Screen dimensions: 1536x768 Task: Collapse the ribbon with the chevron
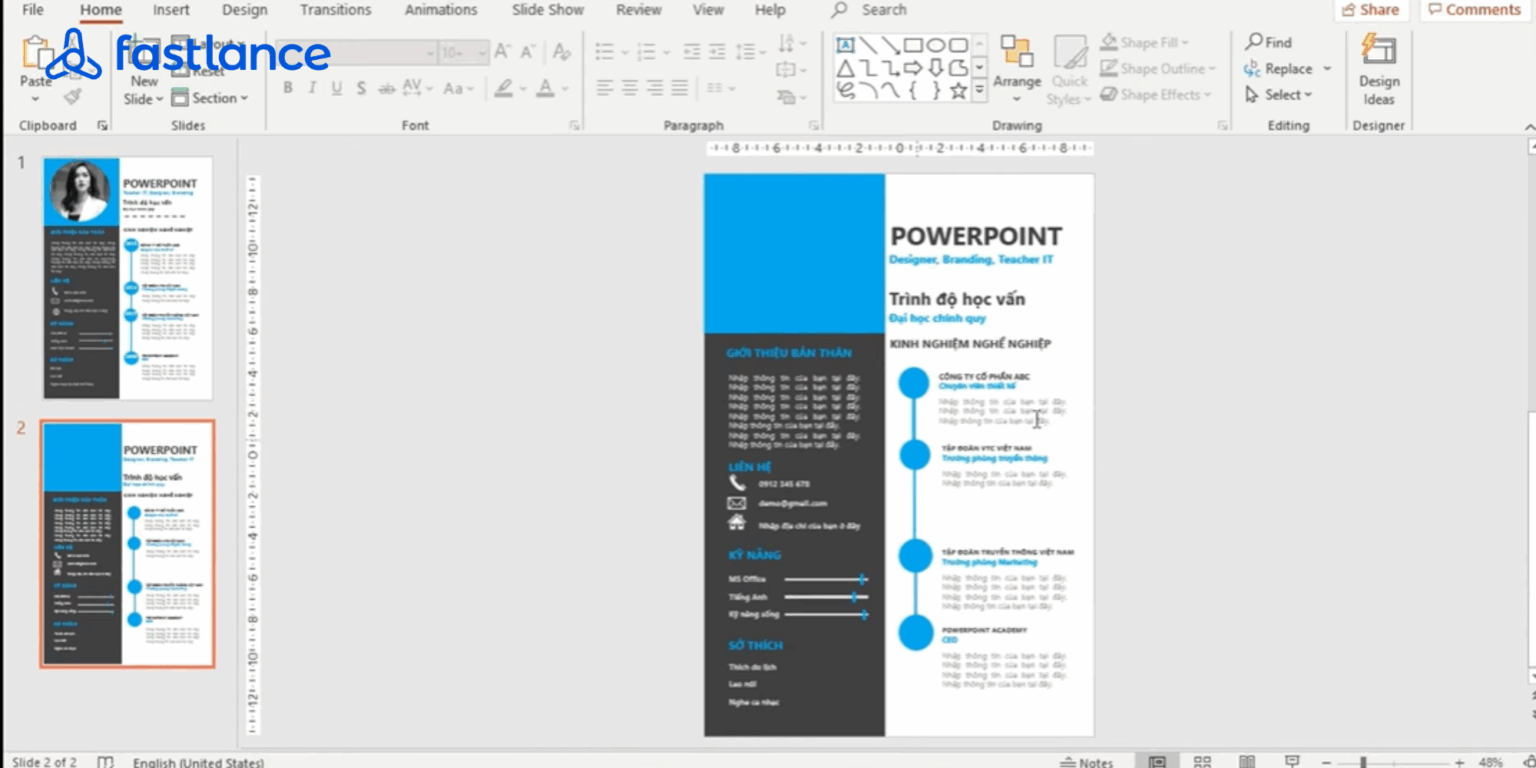[x=1529, y=127]
